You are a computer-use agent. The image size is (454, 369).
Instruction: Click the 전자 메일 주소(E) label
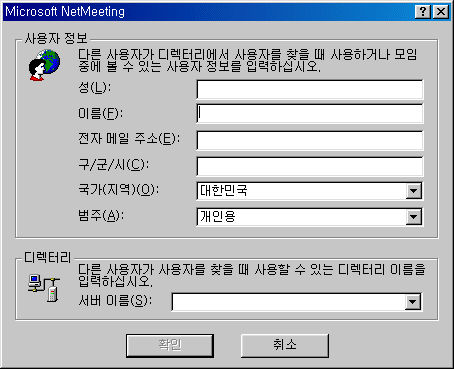click(x=129, y=138)
